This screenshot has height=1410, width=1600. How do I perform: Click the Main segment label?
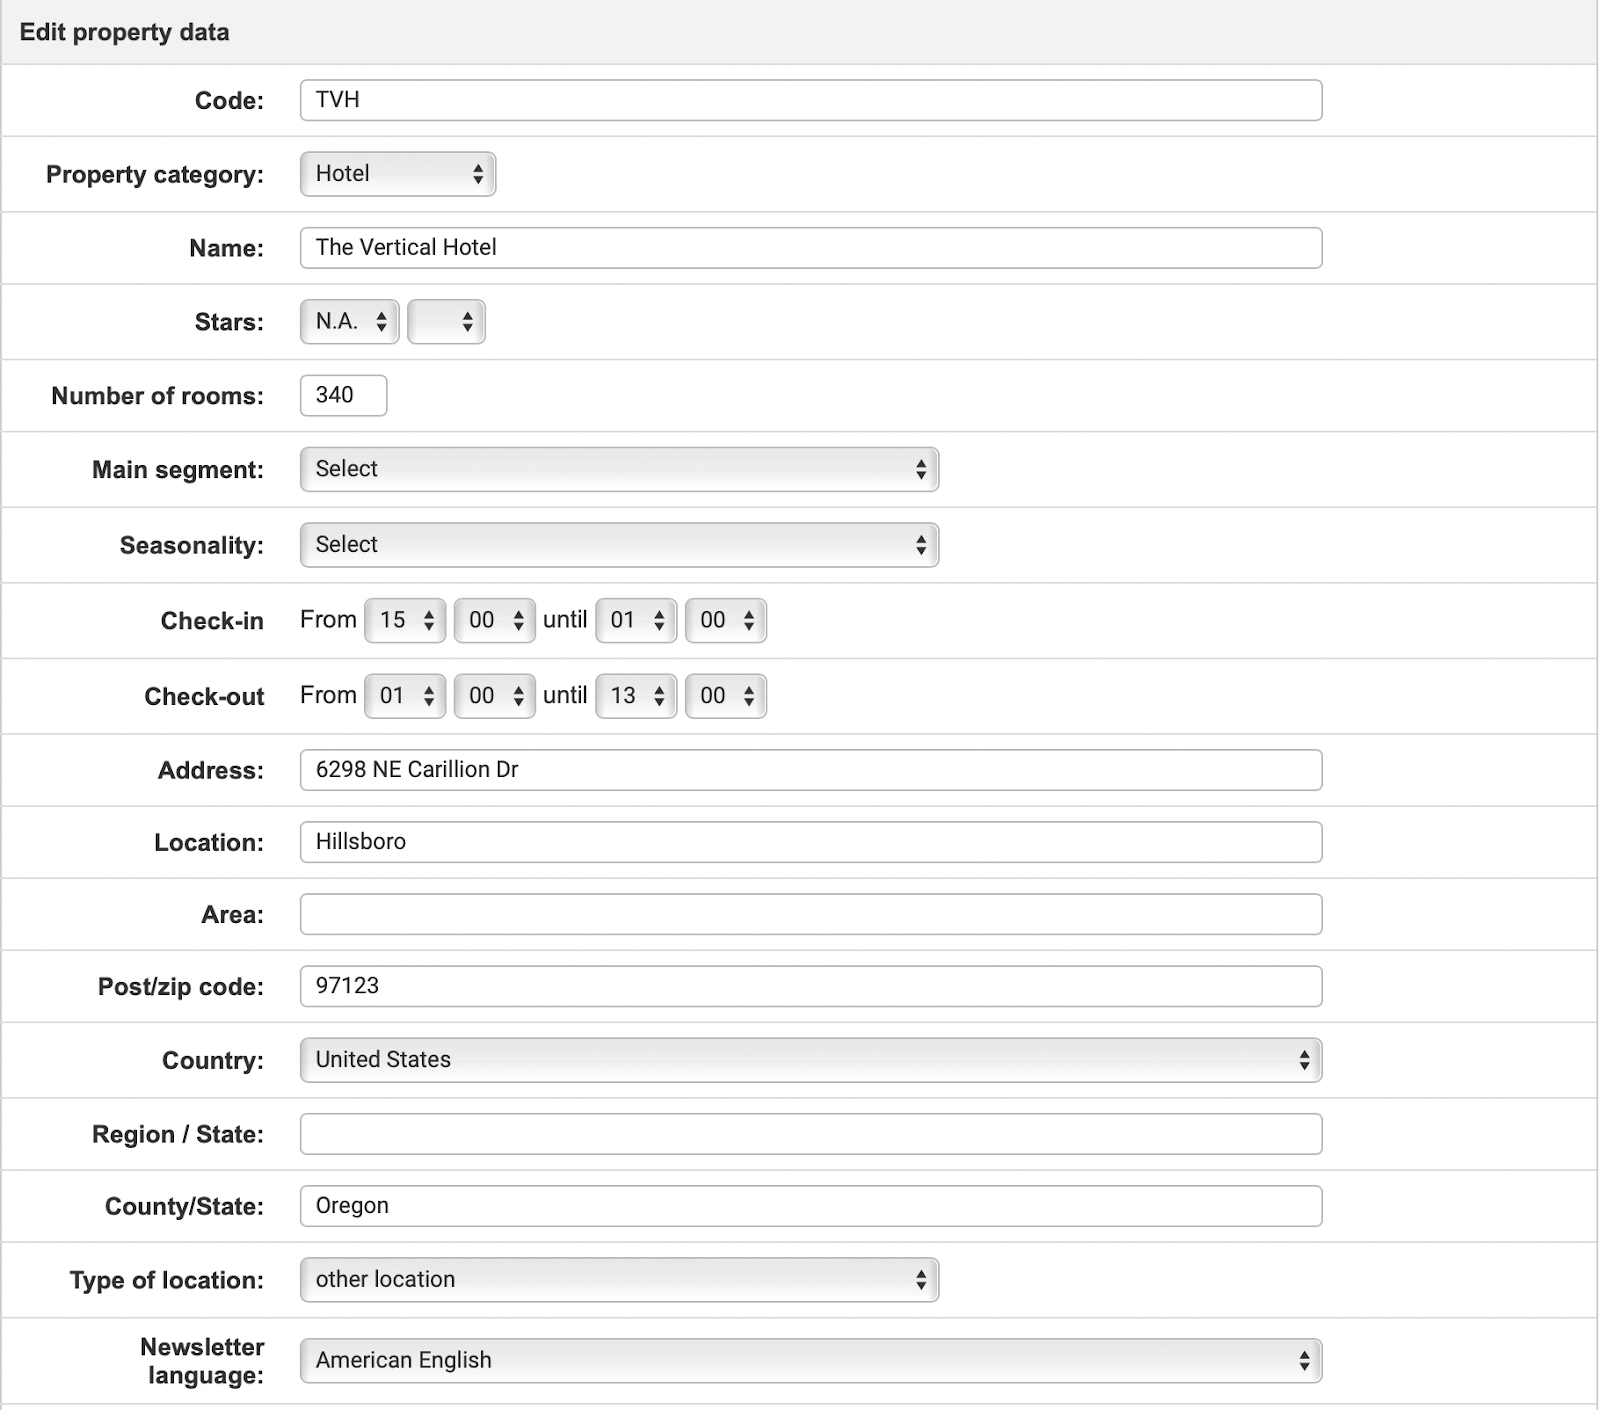pos(178,470)
